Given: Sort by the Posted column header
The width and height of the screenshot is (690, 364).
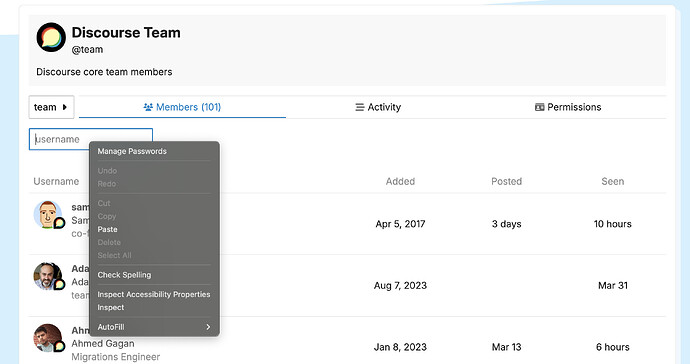Looking at the screenshot, I should click(x=506, y=181).
